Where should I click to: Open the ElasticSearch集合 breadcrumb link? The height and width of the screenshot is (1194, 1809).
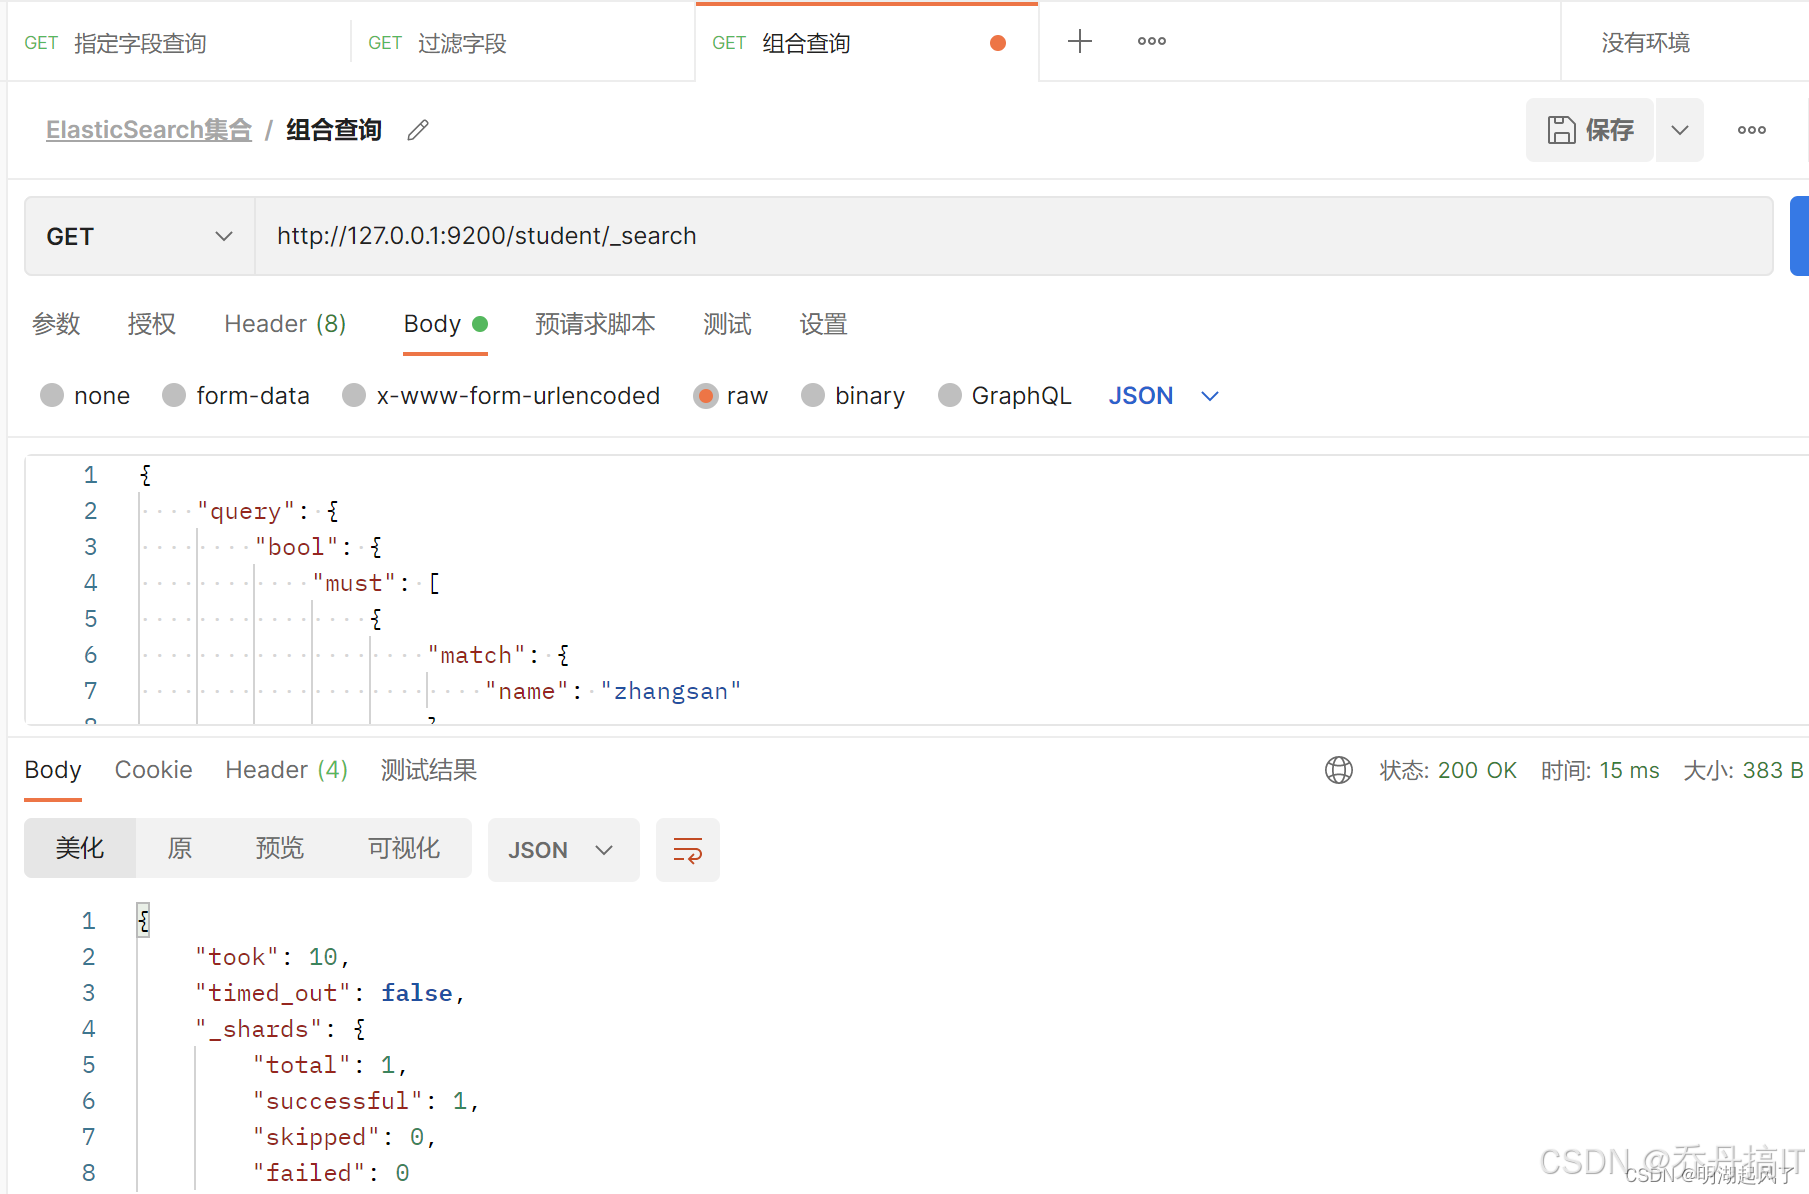pyautogui.click(x=149, y=130)
